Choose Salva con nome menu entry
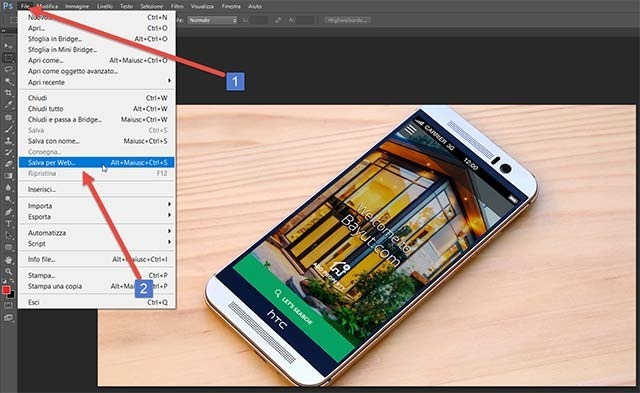The image size is (640, 393). tap(96, 141)
